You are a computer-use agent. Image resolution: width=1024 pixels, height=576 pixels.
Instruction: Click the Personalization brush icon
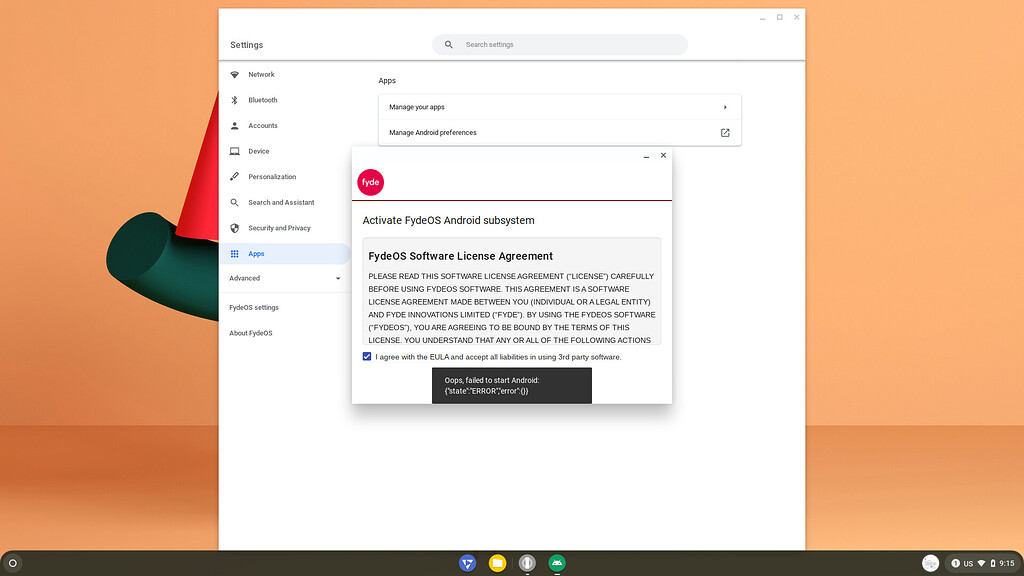234,176
